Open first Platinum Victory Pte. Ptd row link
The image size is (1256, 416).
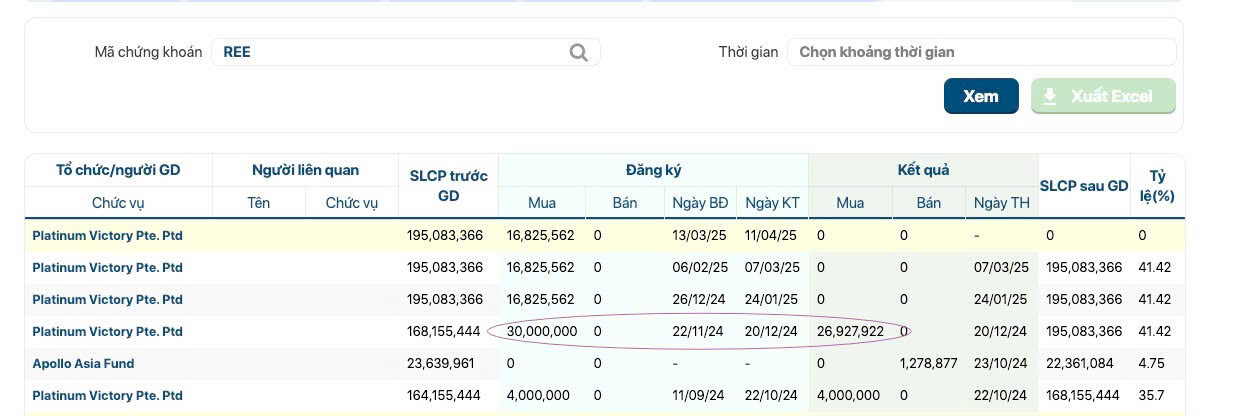point(108,236)
